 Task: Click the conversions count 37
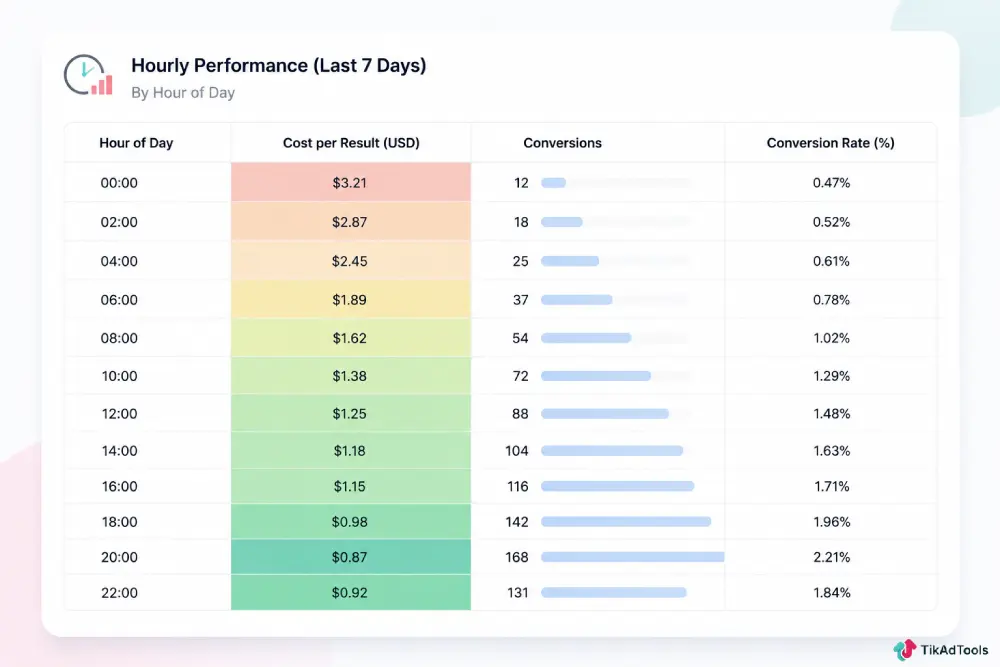(x=520, y=300)
